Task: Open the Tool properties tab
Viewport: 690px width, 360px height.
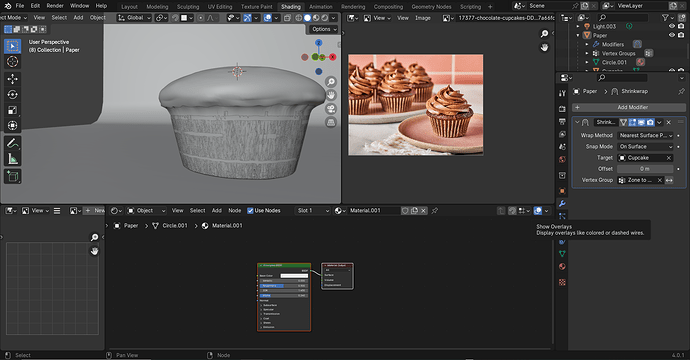Action: (562, 93)
